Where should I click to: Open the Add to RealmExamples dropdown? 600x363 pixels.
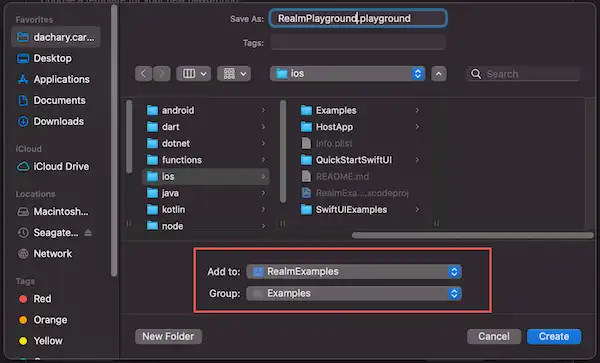pos(354,272)
